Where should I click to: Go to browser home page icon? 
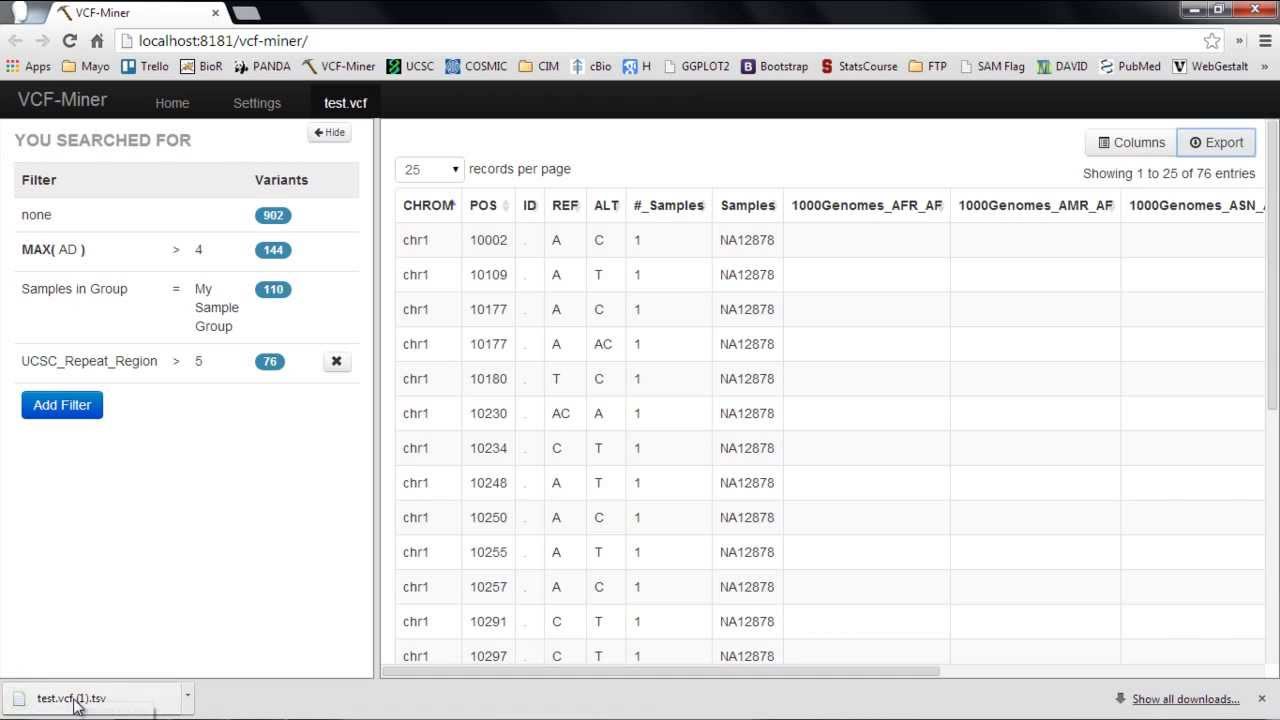[97, 41]
